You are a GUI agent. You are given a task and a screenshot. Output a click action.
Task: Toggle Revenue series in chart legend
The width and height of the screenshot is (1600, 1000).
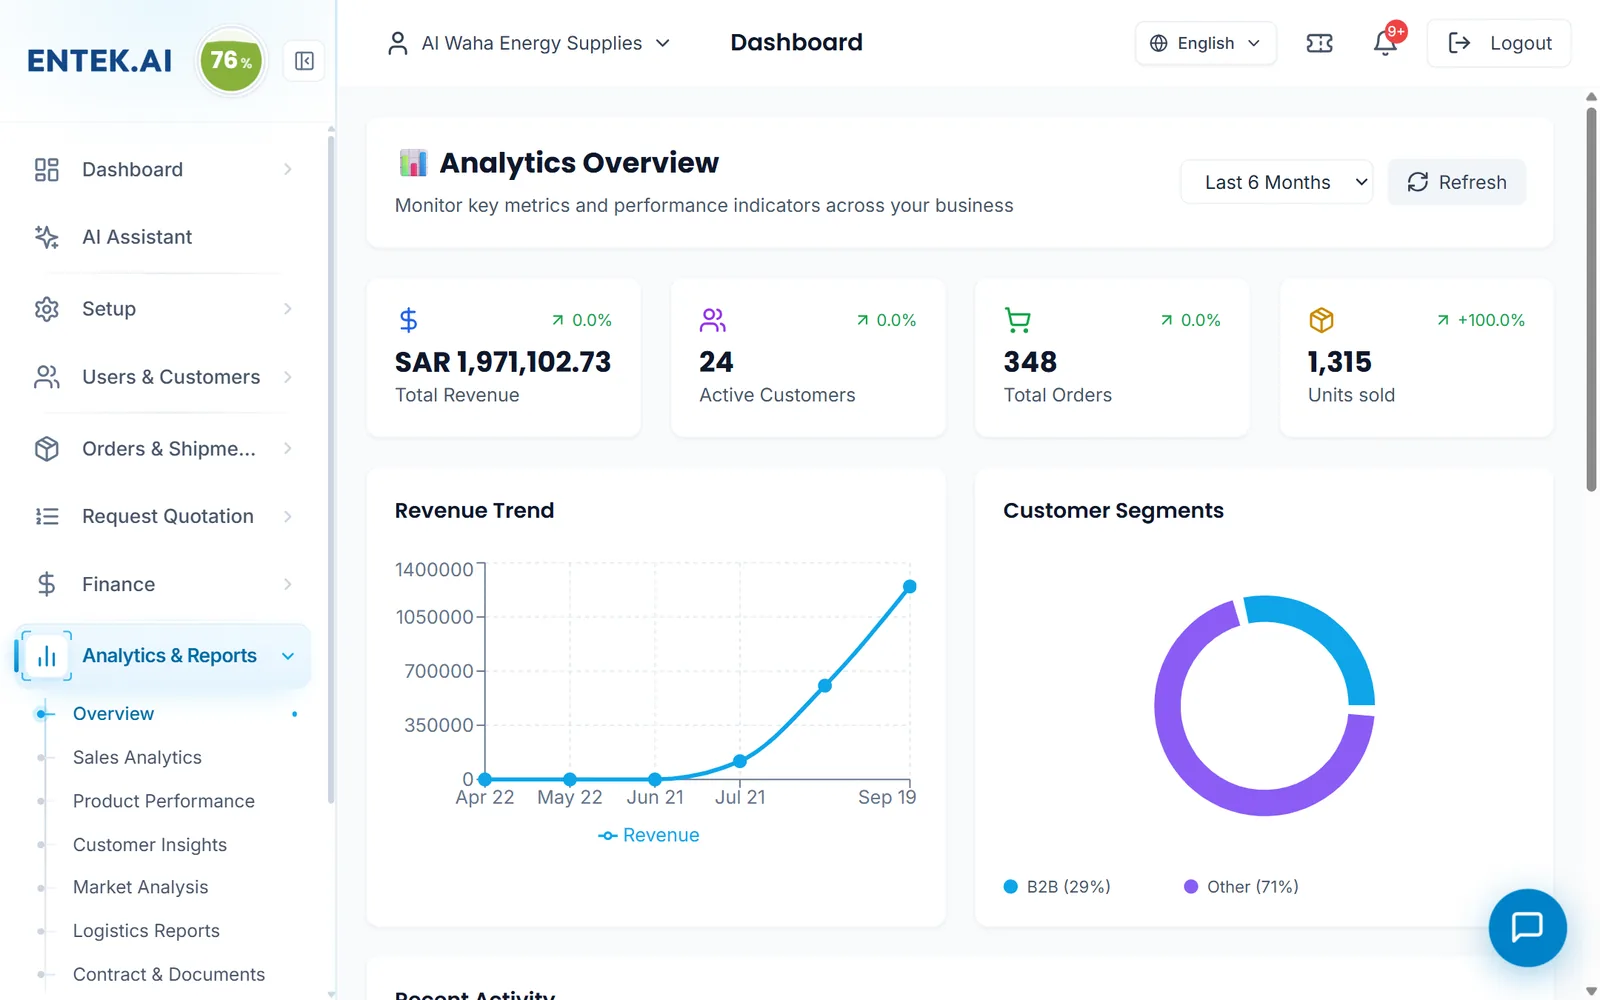point(649,835)
